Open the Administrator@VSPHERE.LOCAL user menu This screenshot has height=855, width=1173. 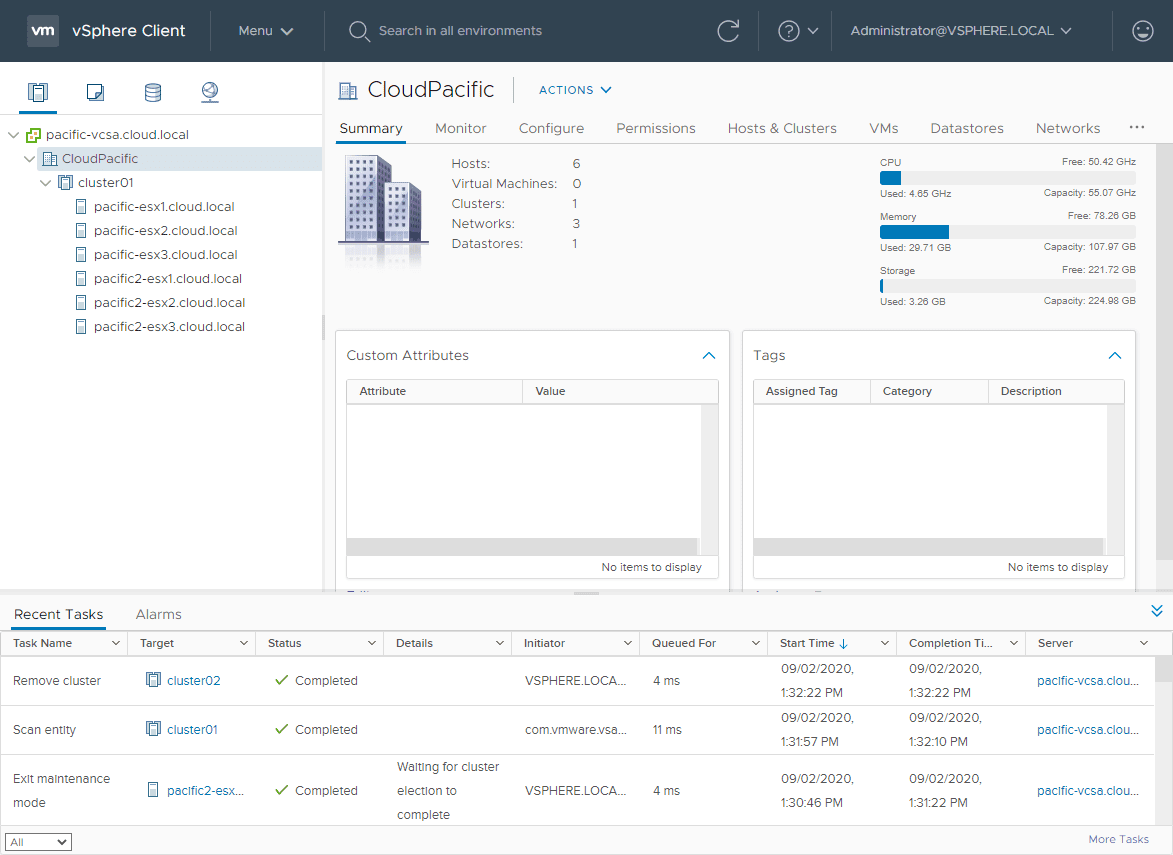point(960,31)
